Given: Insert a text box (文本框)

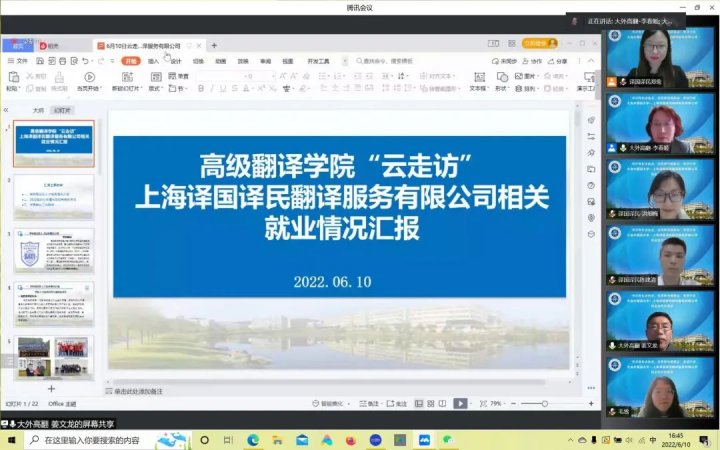Looking at the screenshot, I should click(x=478, y=81).
